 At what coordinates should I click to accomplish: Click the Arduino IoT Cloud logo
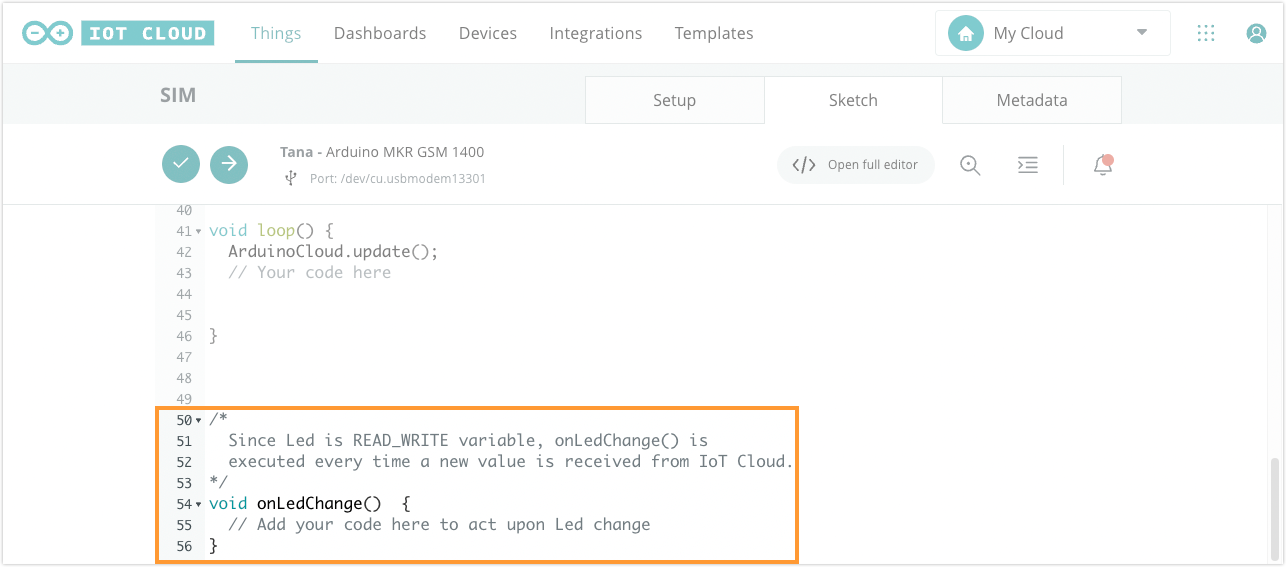(118, 33)
